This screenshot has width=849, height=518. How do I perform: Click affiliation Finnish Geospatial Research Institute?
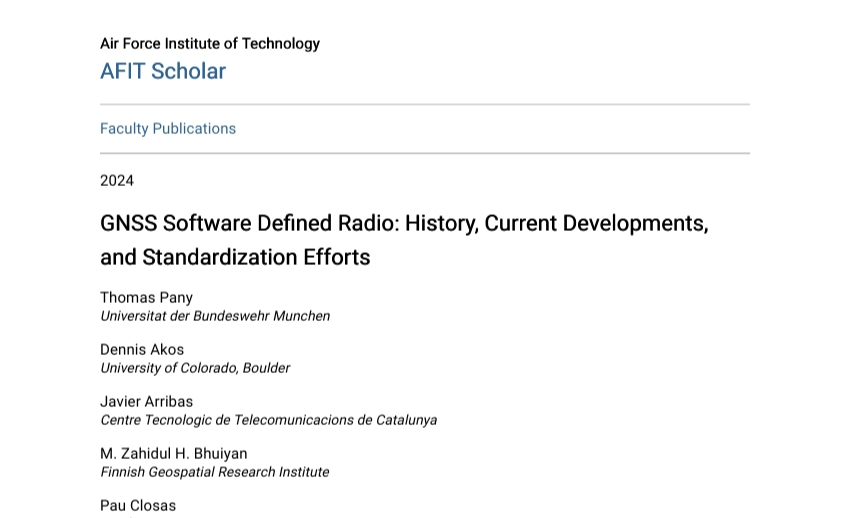[214, 472]
